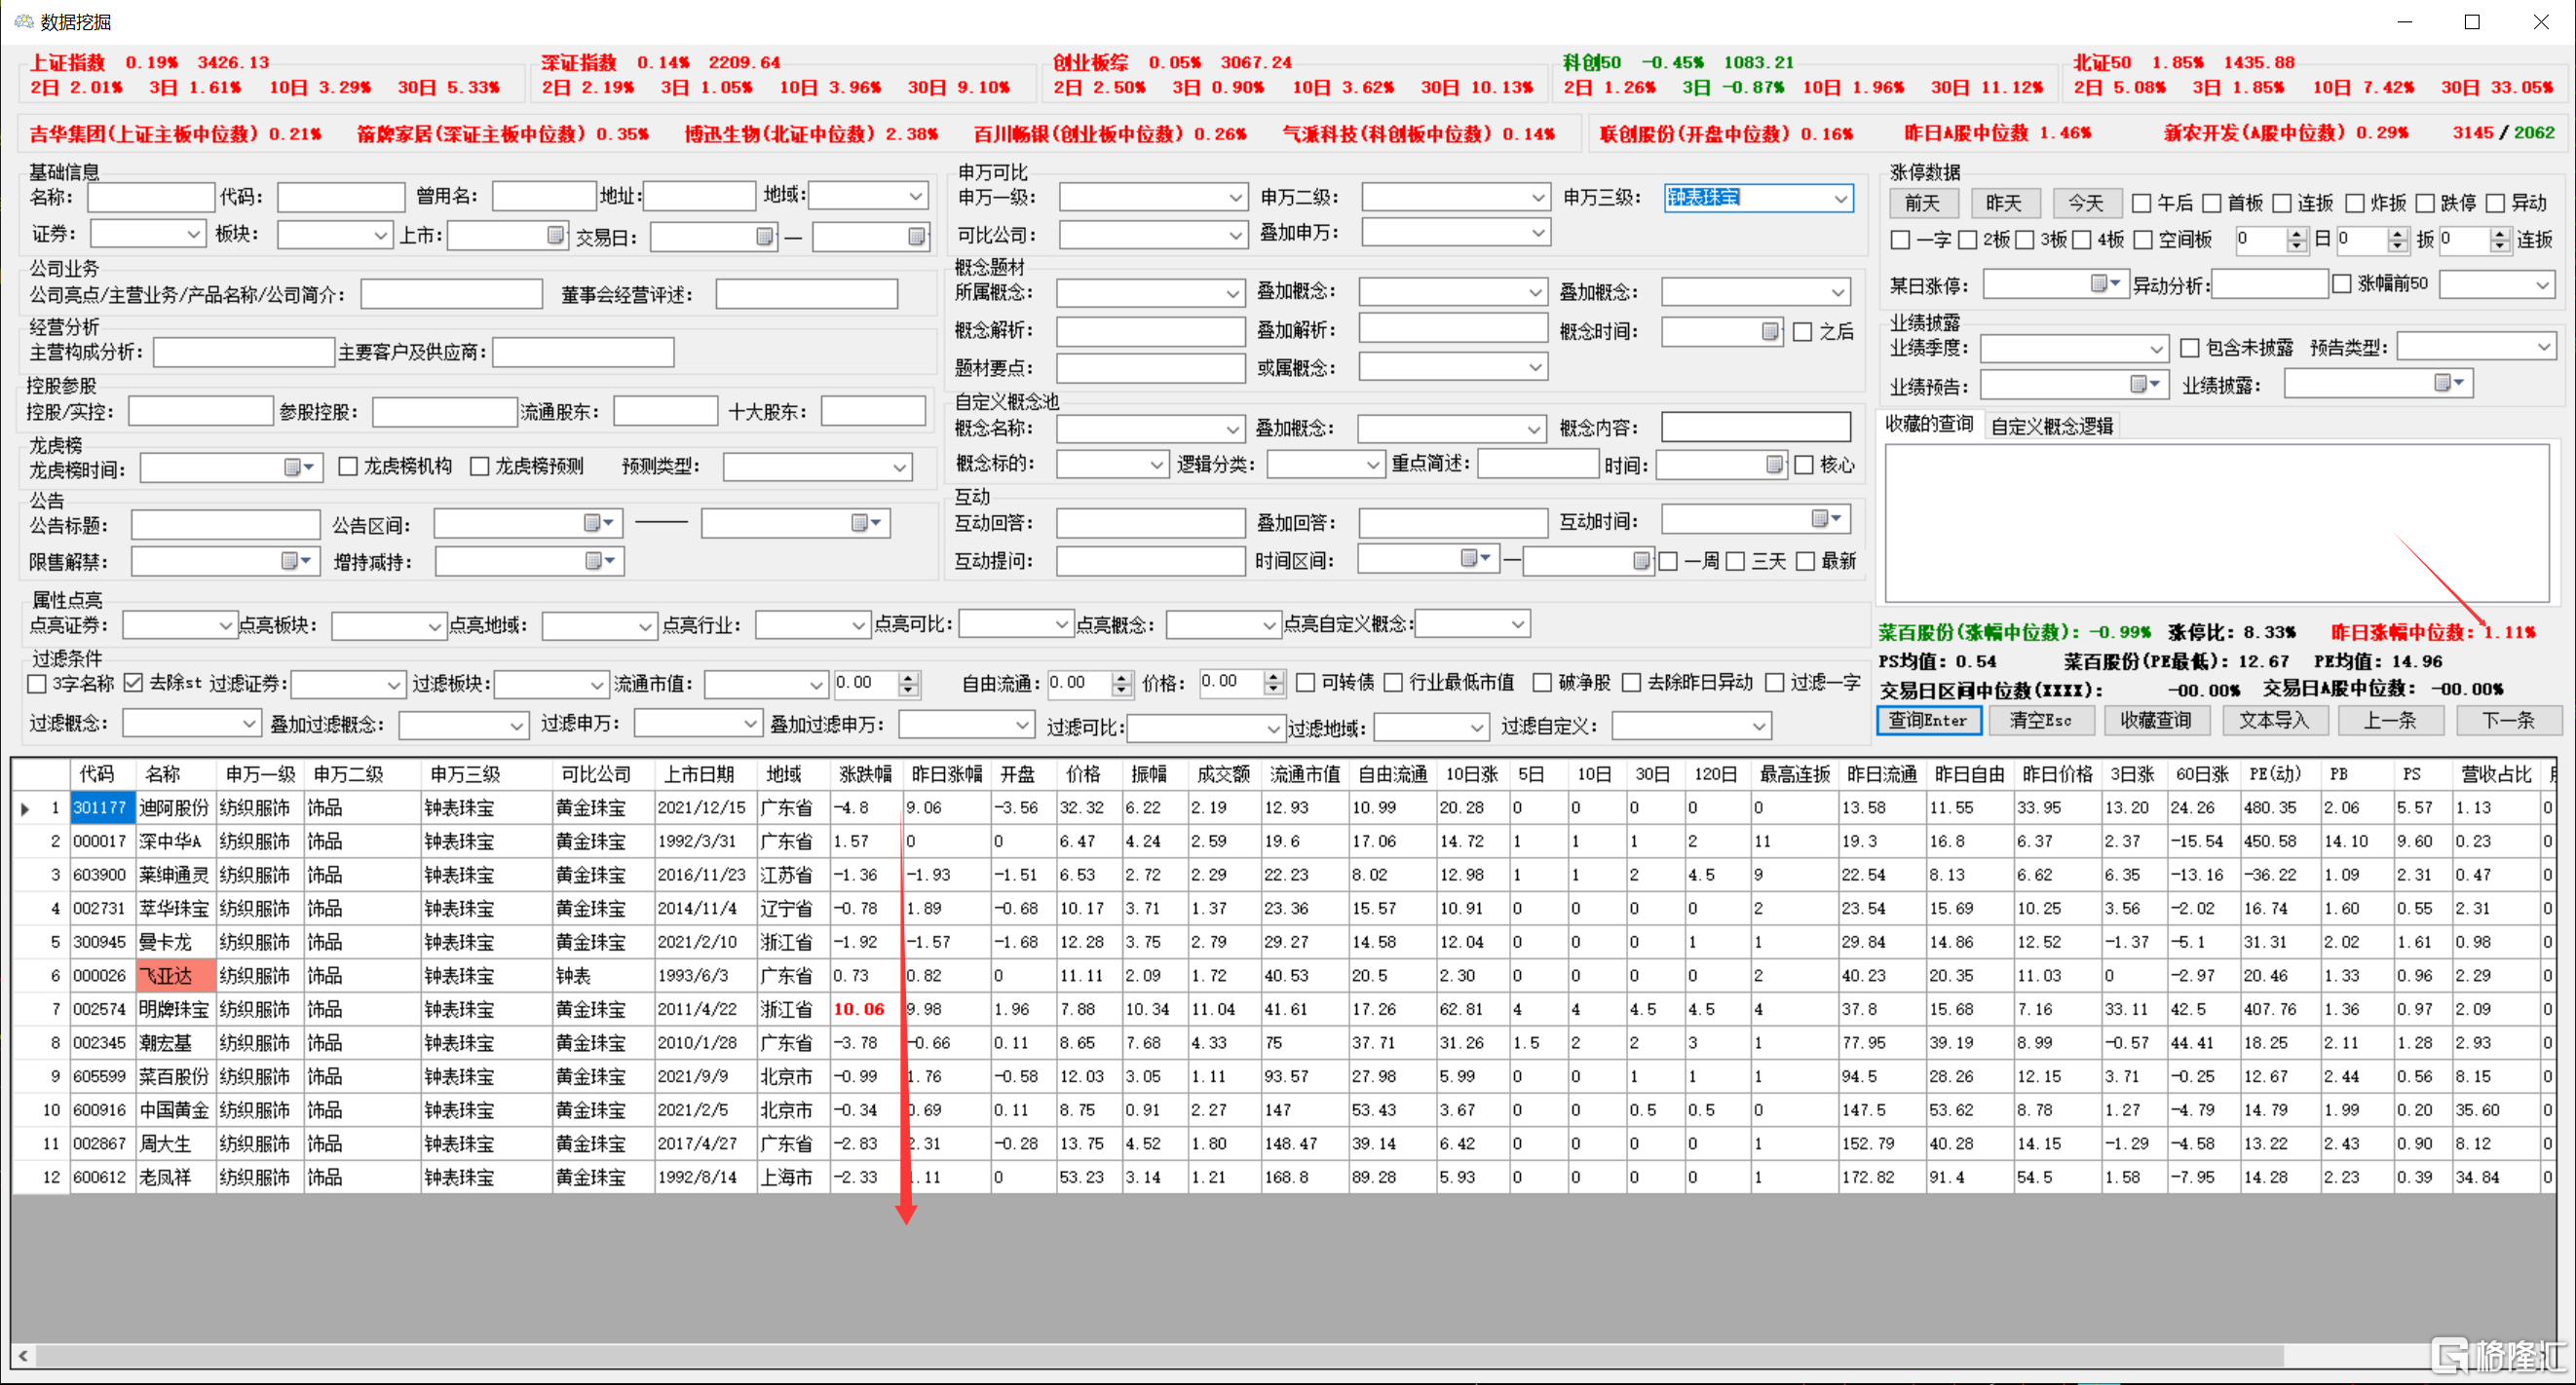The width and height of the screenshot is (2576, 1385).
Task: Open the 可比公司 dropdown
Action: [1235, 235]
